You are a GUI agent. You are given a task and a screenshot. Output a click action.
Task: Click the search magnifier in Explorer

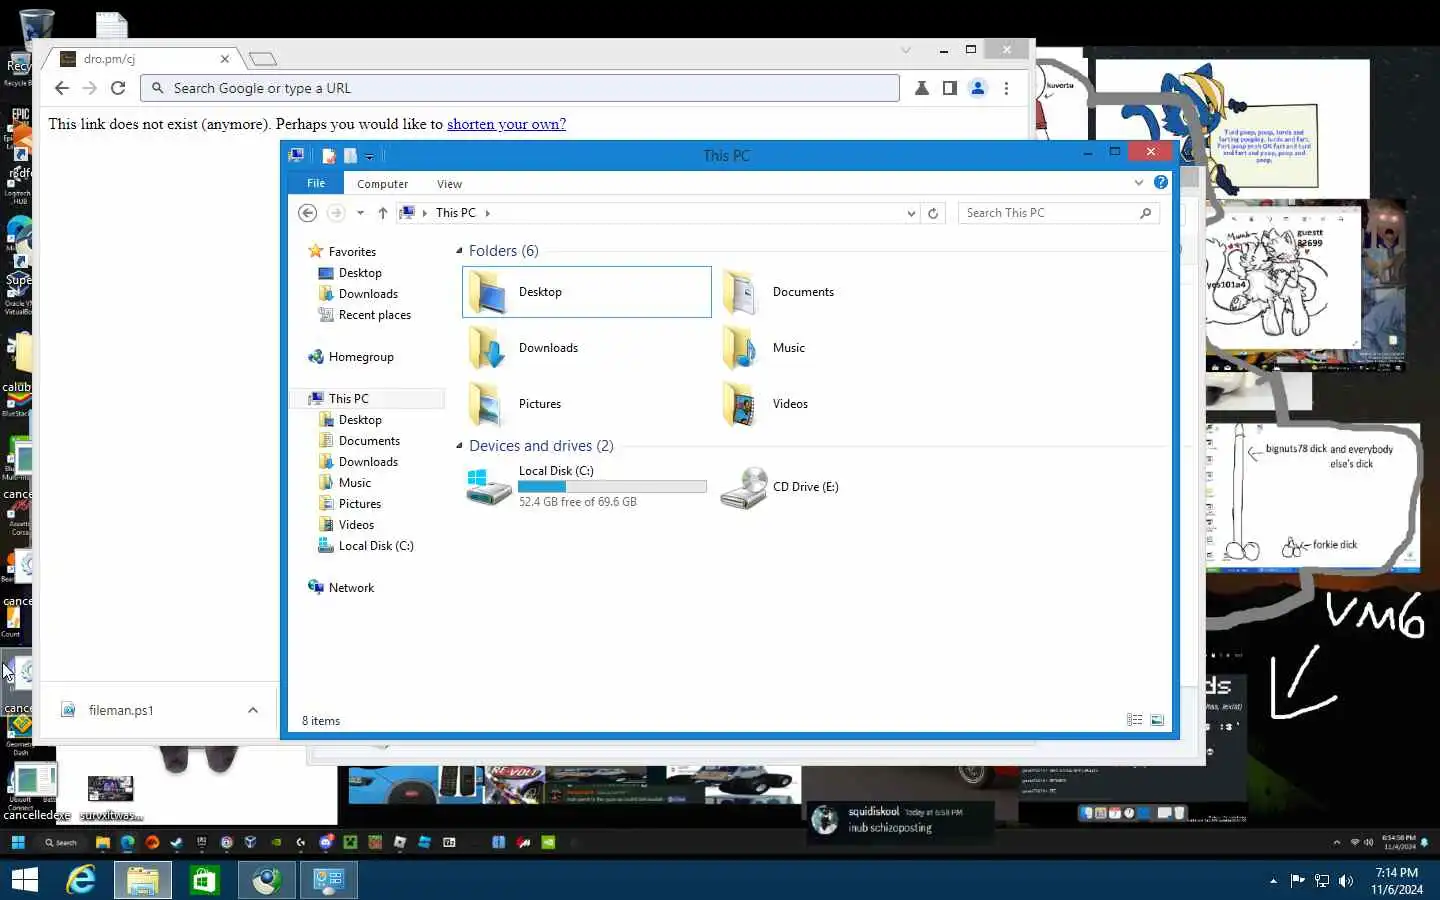(x=1145, y=213)
